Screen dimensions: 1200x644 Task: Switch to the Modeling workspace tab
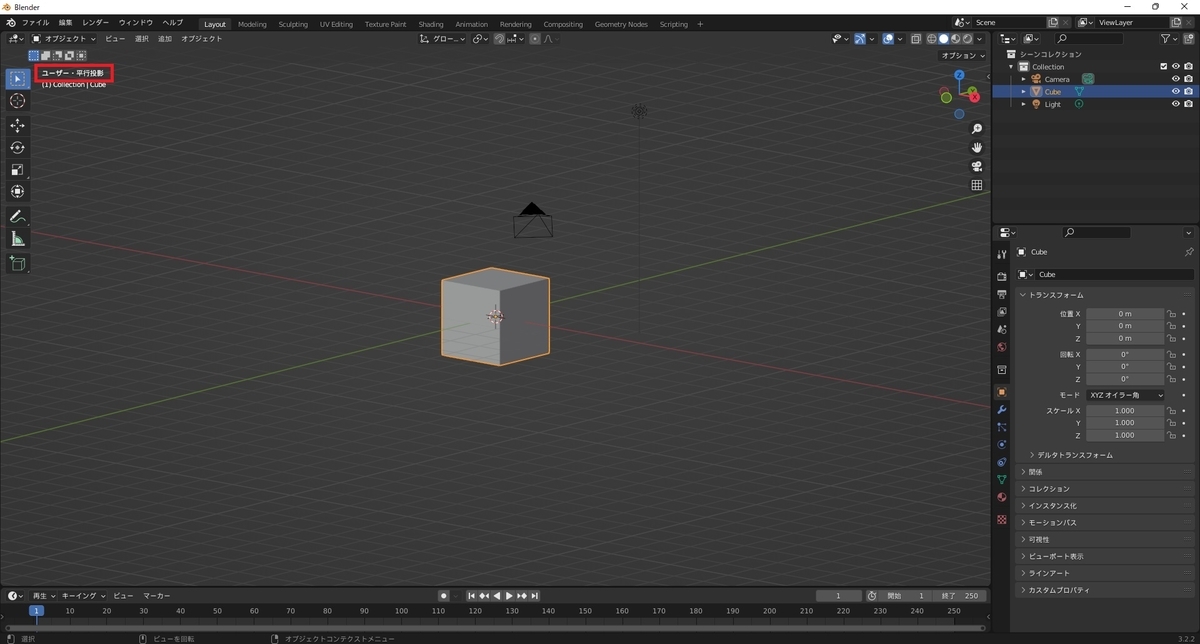pyautogui.click(x=252, y=24)
